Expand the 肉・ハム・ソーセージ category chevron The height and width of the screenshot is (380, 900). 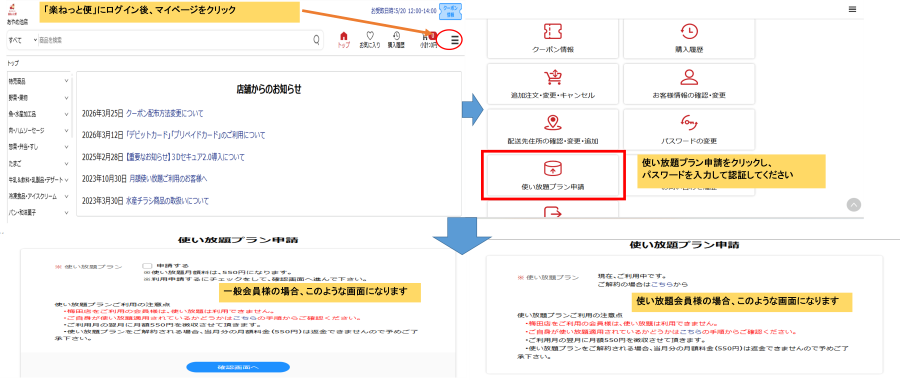point(67,131)
